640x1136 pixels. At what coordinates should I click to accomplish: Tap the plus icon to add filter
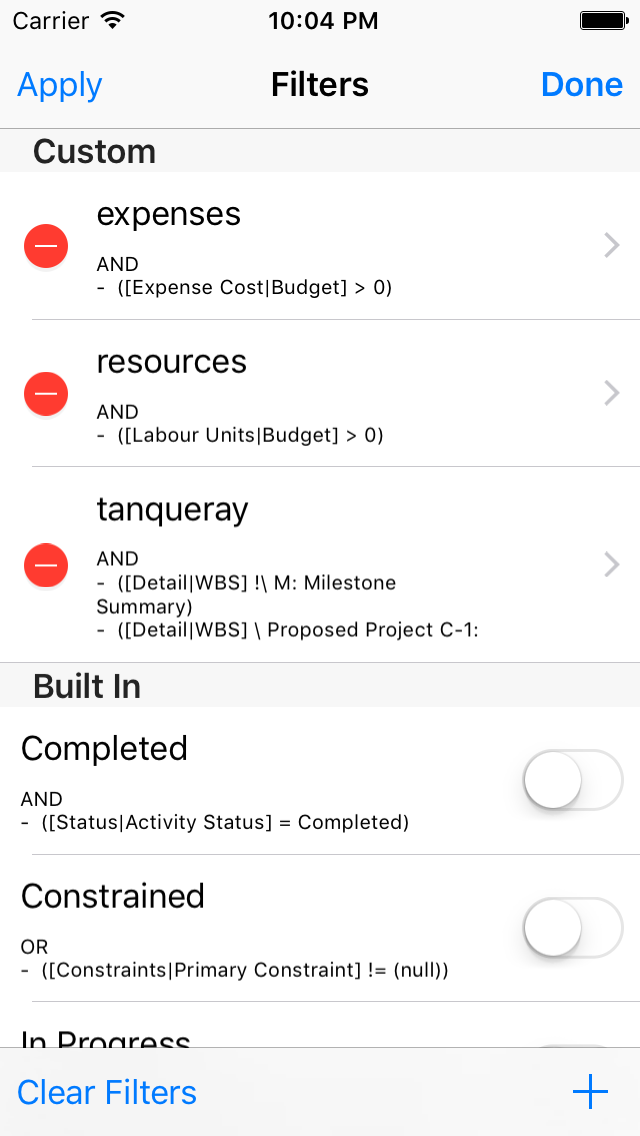click(590, 1092)
